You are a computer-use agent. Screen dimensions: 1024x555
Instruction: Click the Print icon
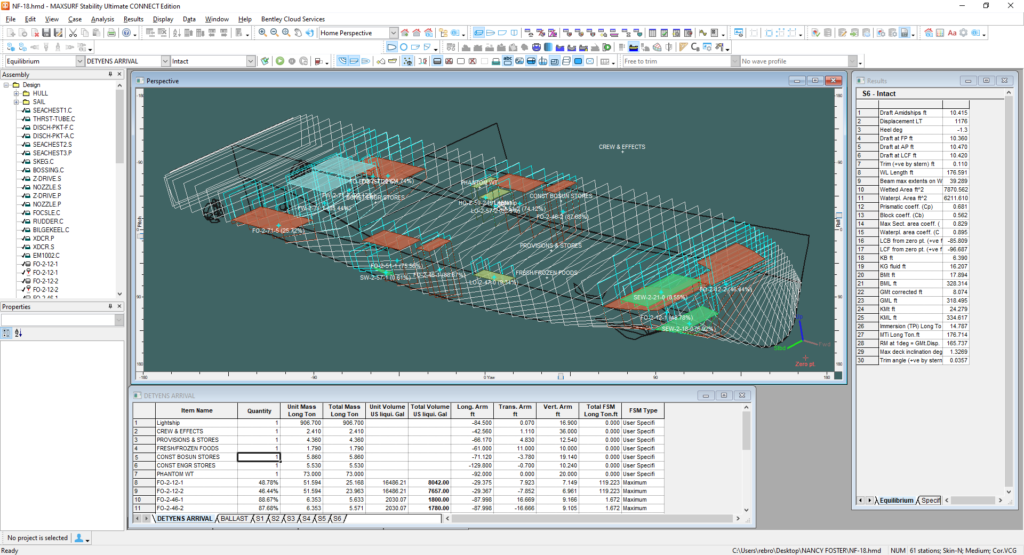[x=112, y=33]
